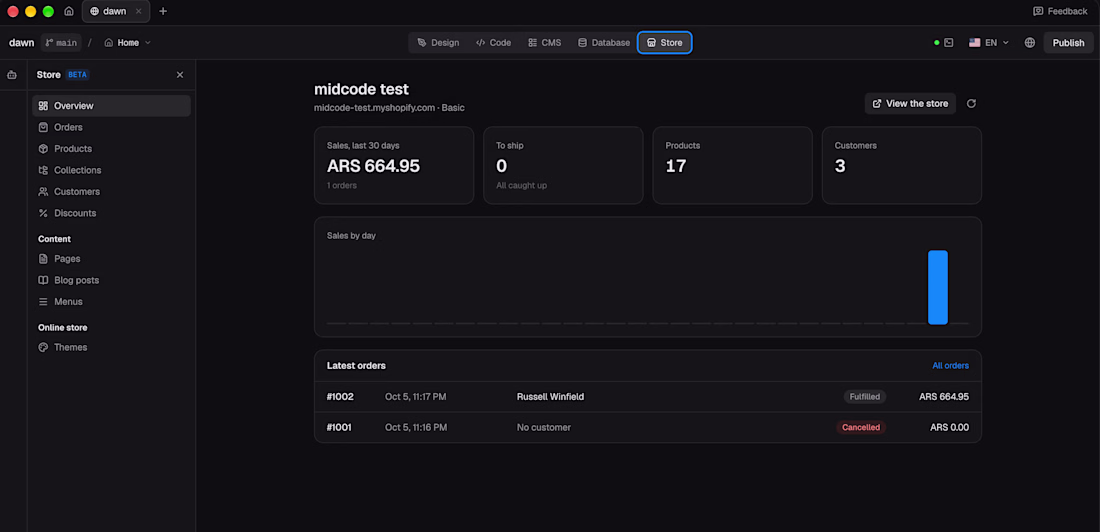Image resolution: width=1100 pixels, height=532 pixels.
Task: Close the Store sidebar panel
Action: (x=180, y=74)
